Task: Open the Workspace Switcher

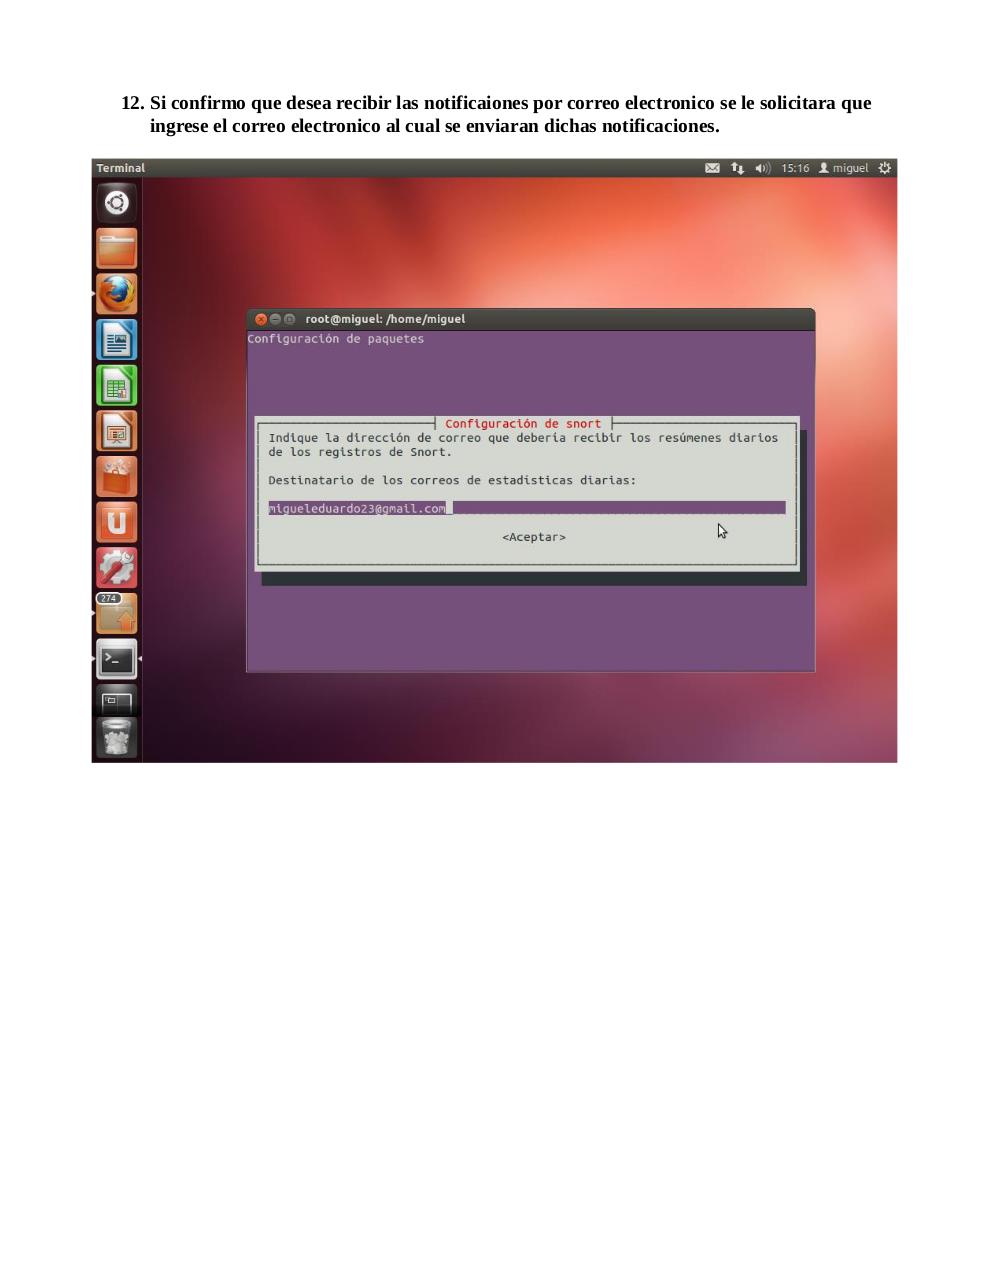Action: coord(117,700)
